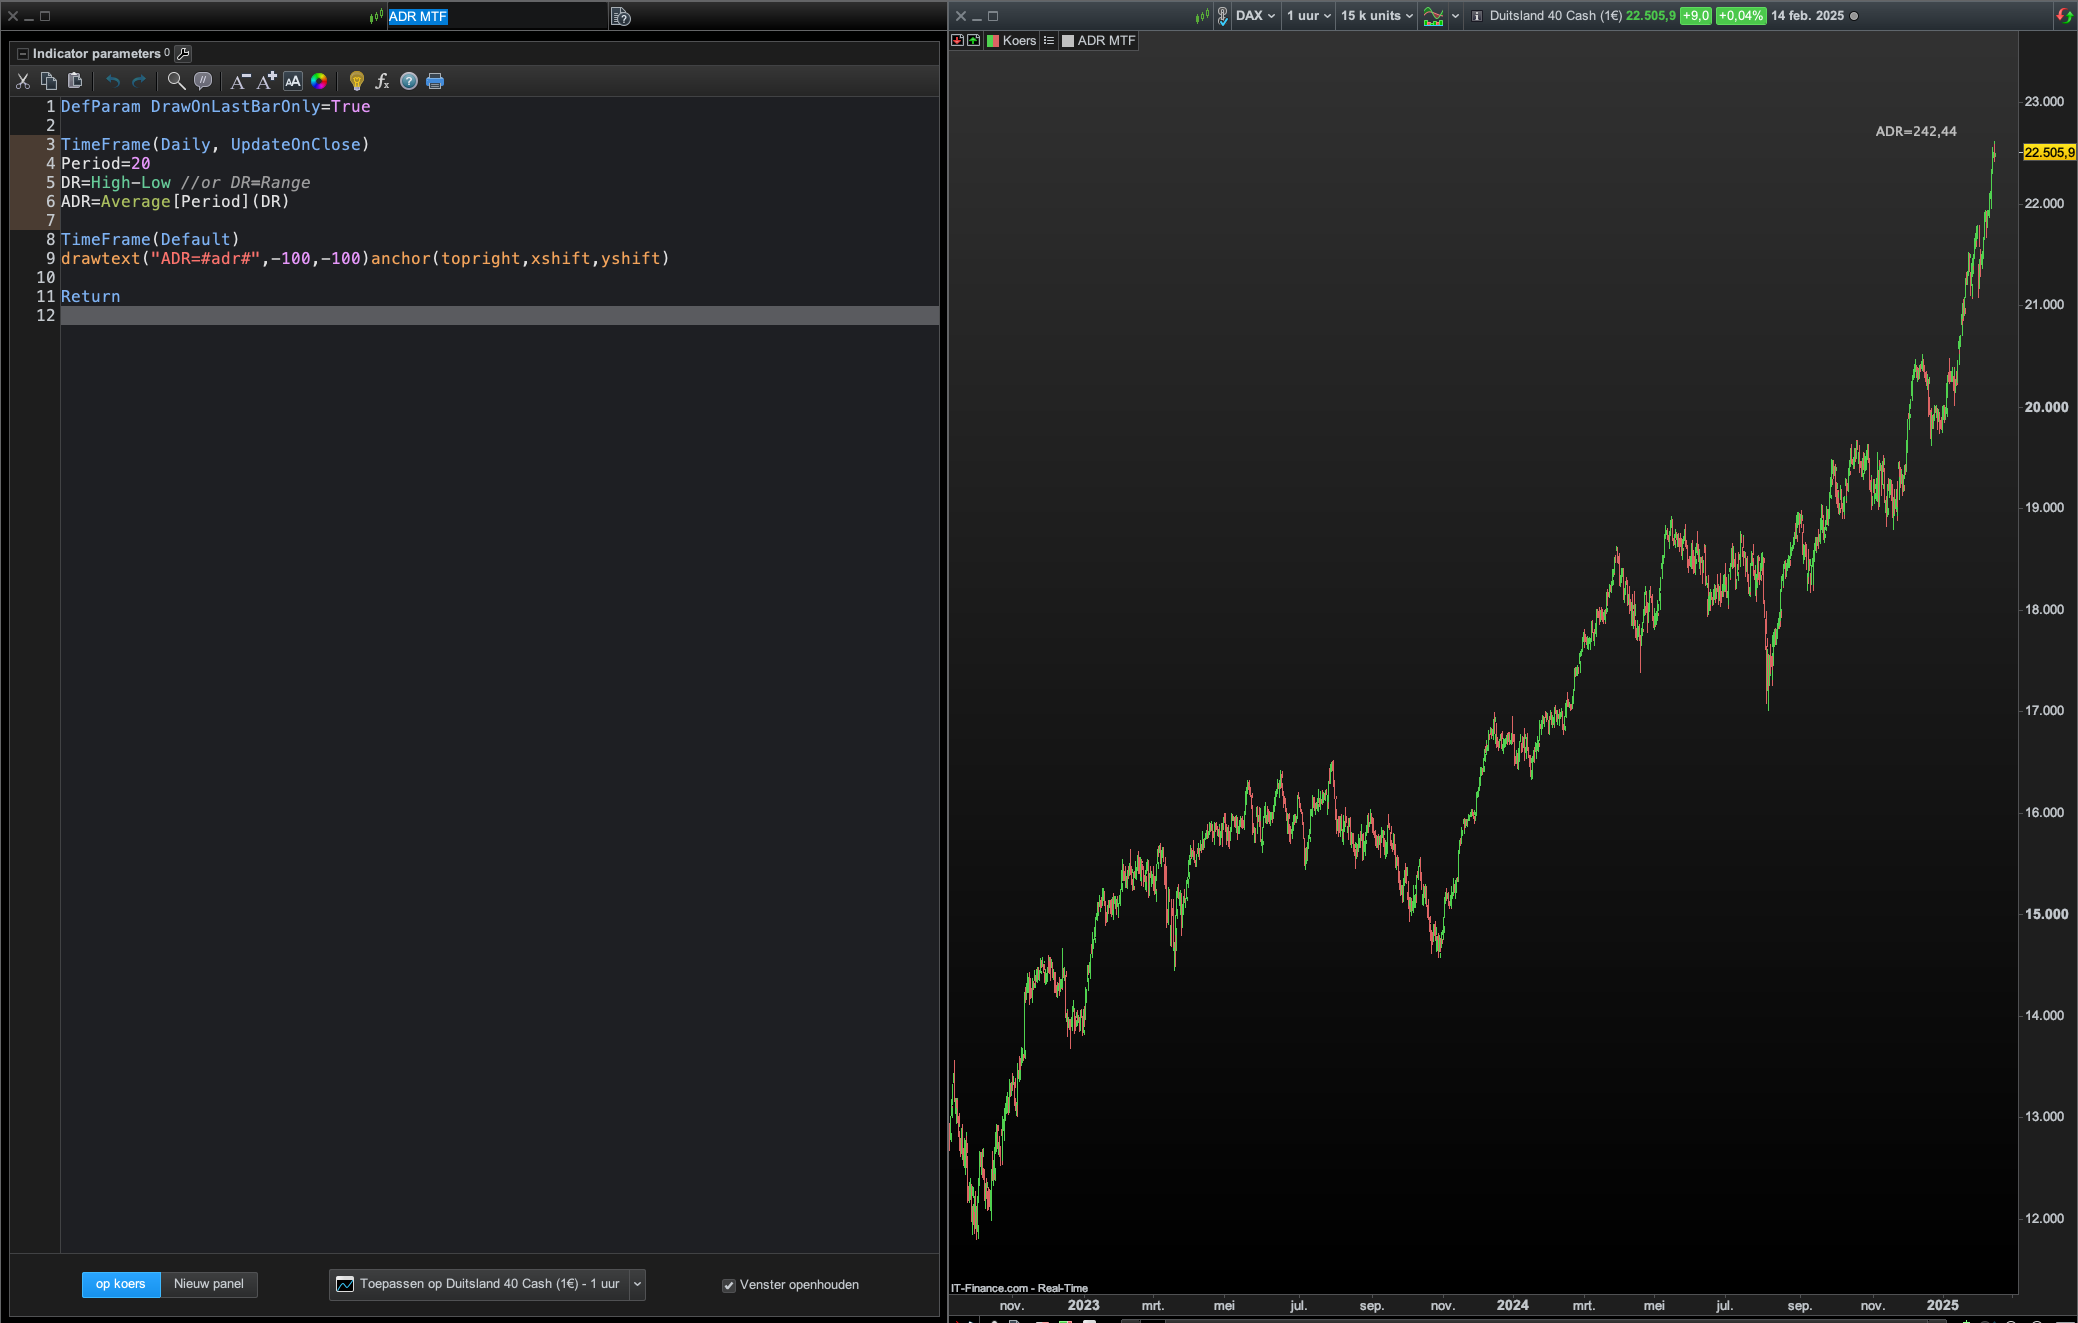Open the 1 uur timeframe dropdown

coord(1308,16)
